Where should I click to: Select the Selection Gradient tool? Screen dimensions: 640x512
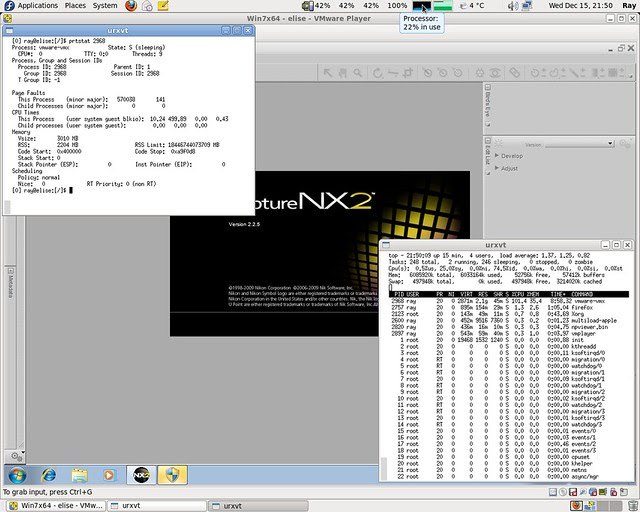pyautogui.click(x=598, y=73)
